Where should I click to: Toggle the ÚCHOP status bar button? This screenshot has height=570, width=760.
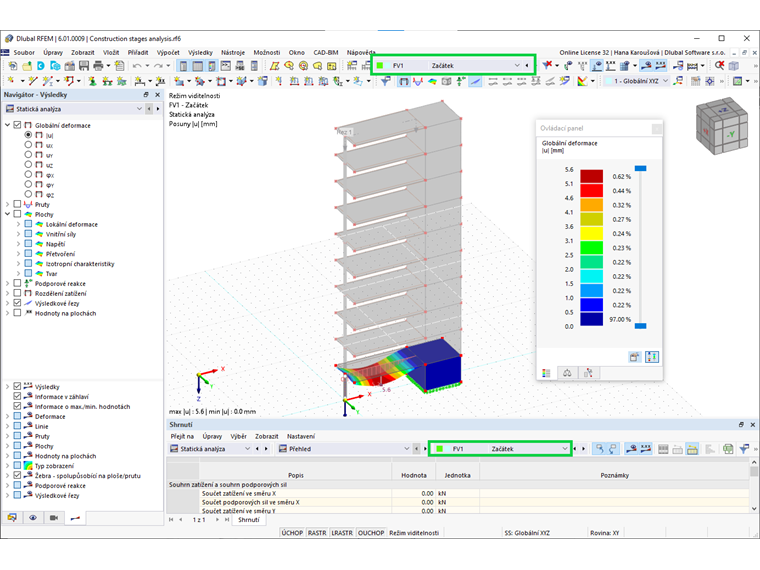click(x=292, y=533)
